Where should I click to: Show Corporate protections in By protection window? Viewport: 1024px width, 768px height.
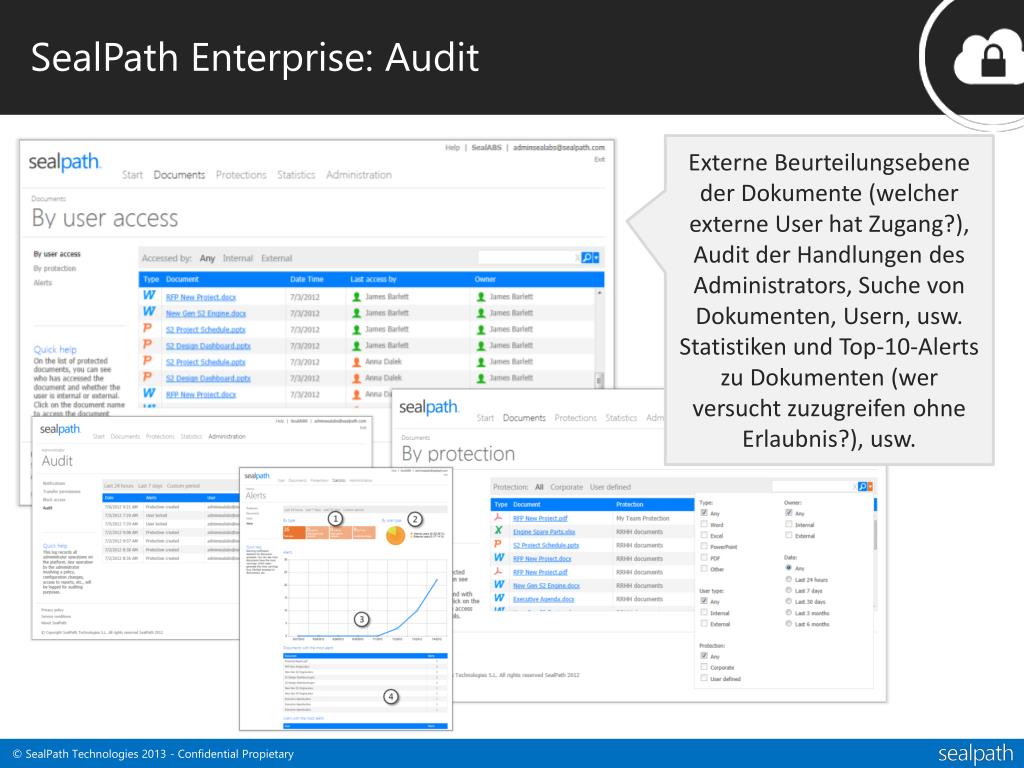pos(566,487)
